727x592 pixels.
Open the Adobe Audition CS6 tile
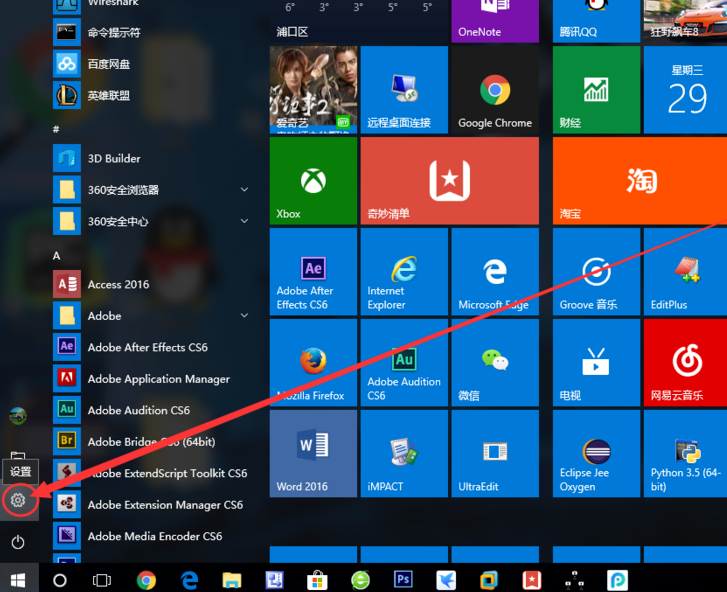coord(404,363)
